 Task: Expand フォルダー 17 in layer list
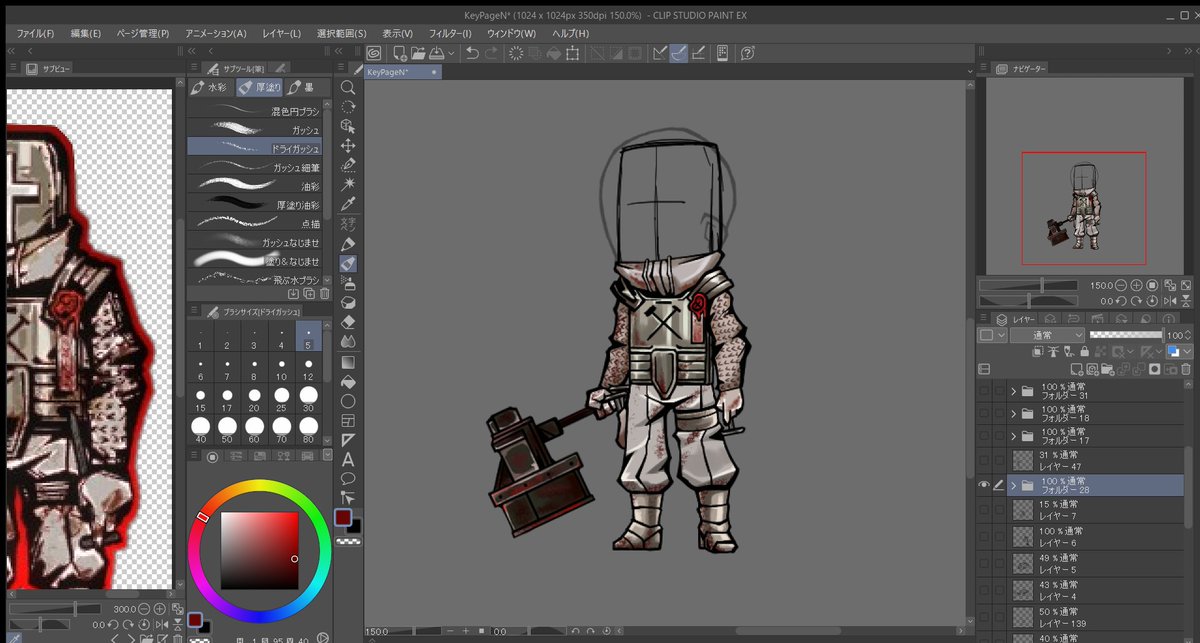[x=1013, y=436]
